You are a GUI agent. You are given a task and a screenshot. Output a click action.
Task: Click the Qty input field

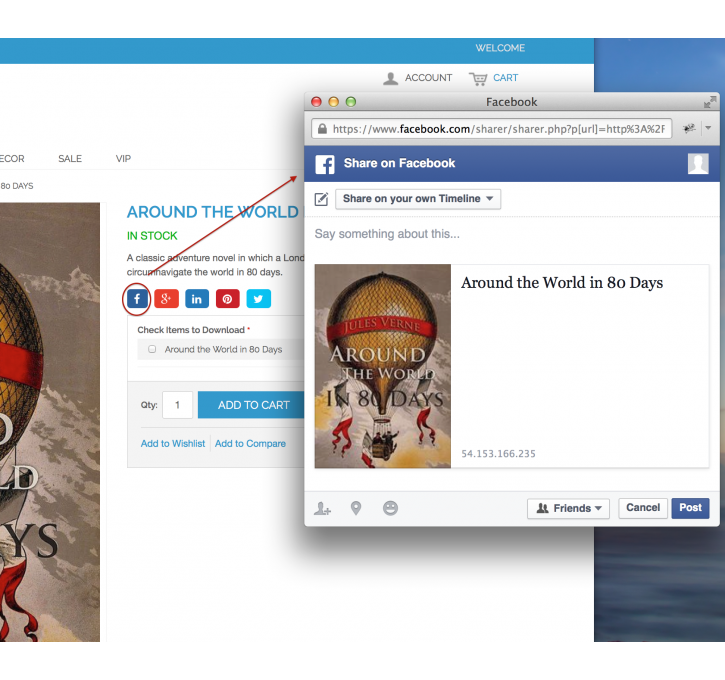[178, 405]
